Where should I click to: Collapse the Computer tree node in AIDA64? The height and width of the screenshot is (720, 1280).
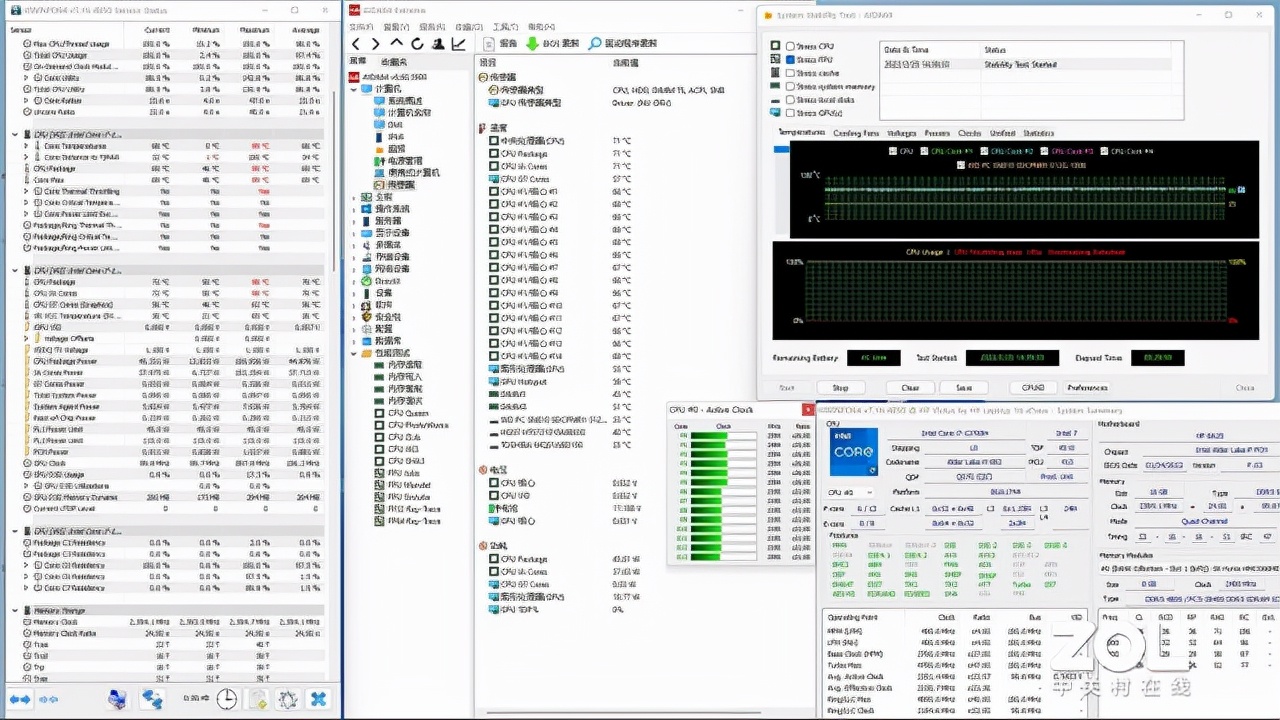(354, 89)
